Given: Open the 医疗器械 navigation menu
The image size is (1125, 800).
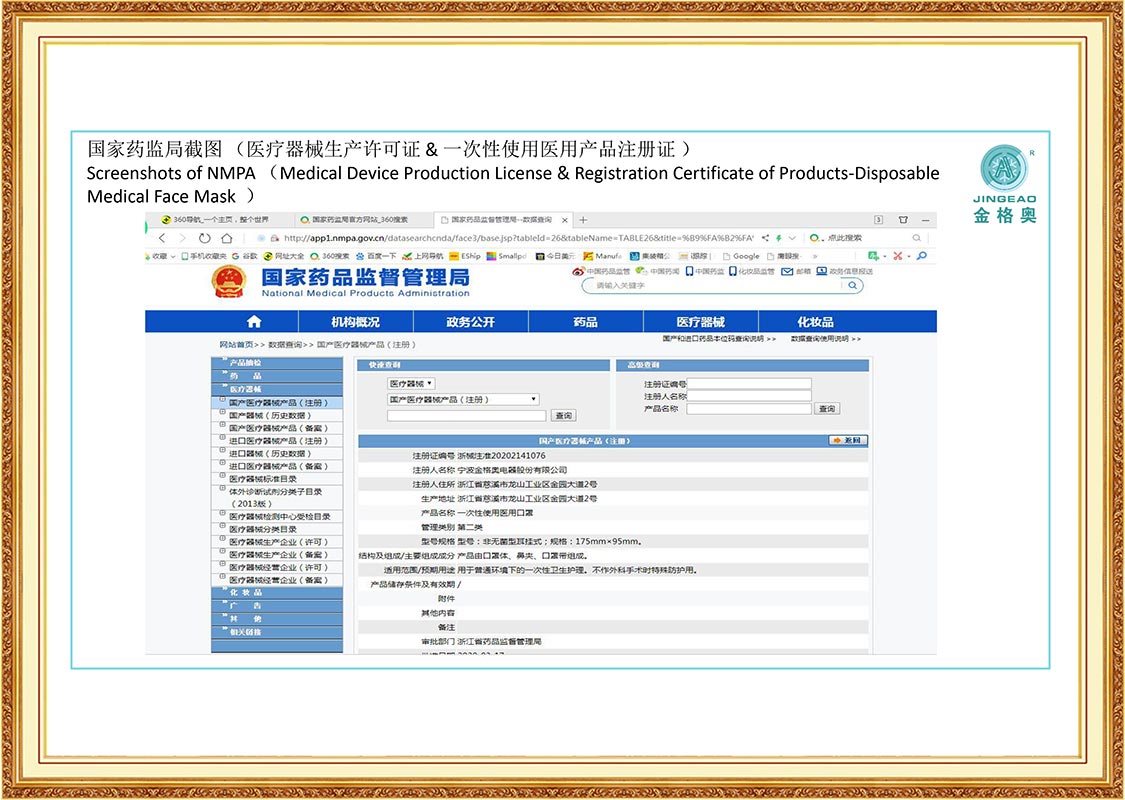Looking at the screenshot, I should click(x=701, y=322).
